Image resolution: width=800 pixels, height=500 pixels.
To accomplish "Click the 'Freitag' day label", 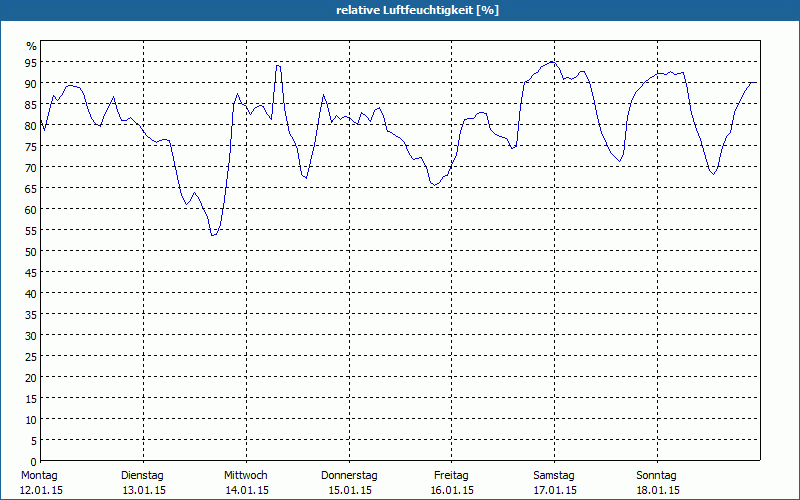I will (451, 476).
